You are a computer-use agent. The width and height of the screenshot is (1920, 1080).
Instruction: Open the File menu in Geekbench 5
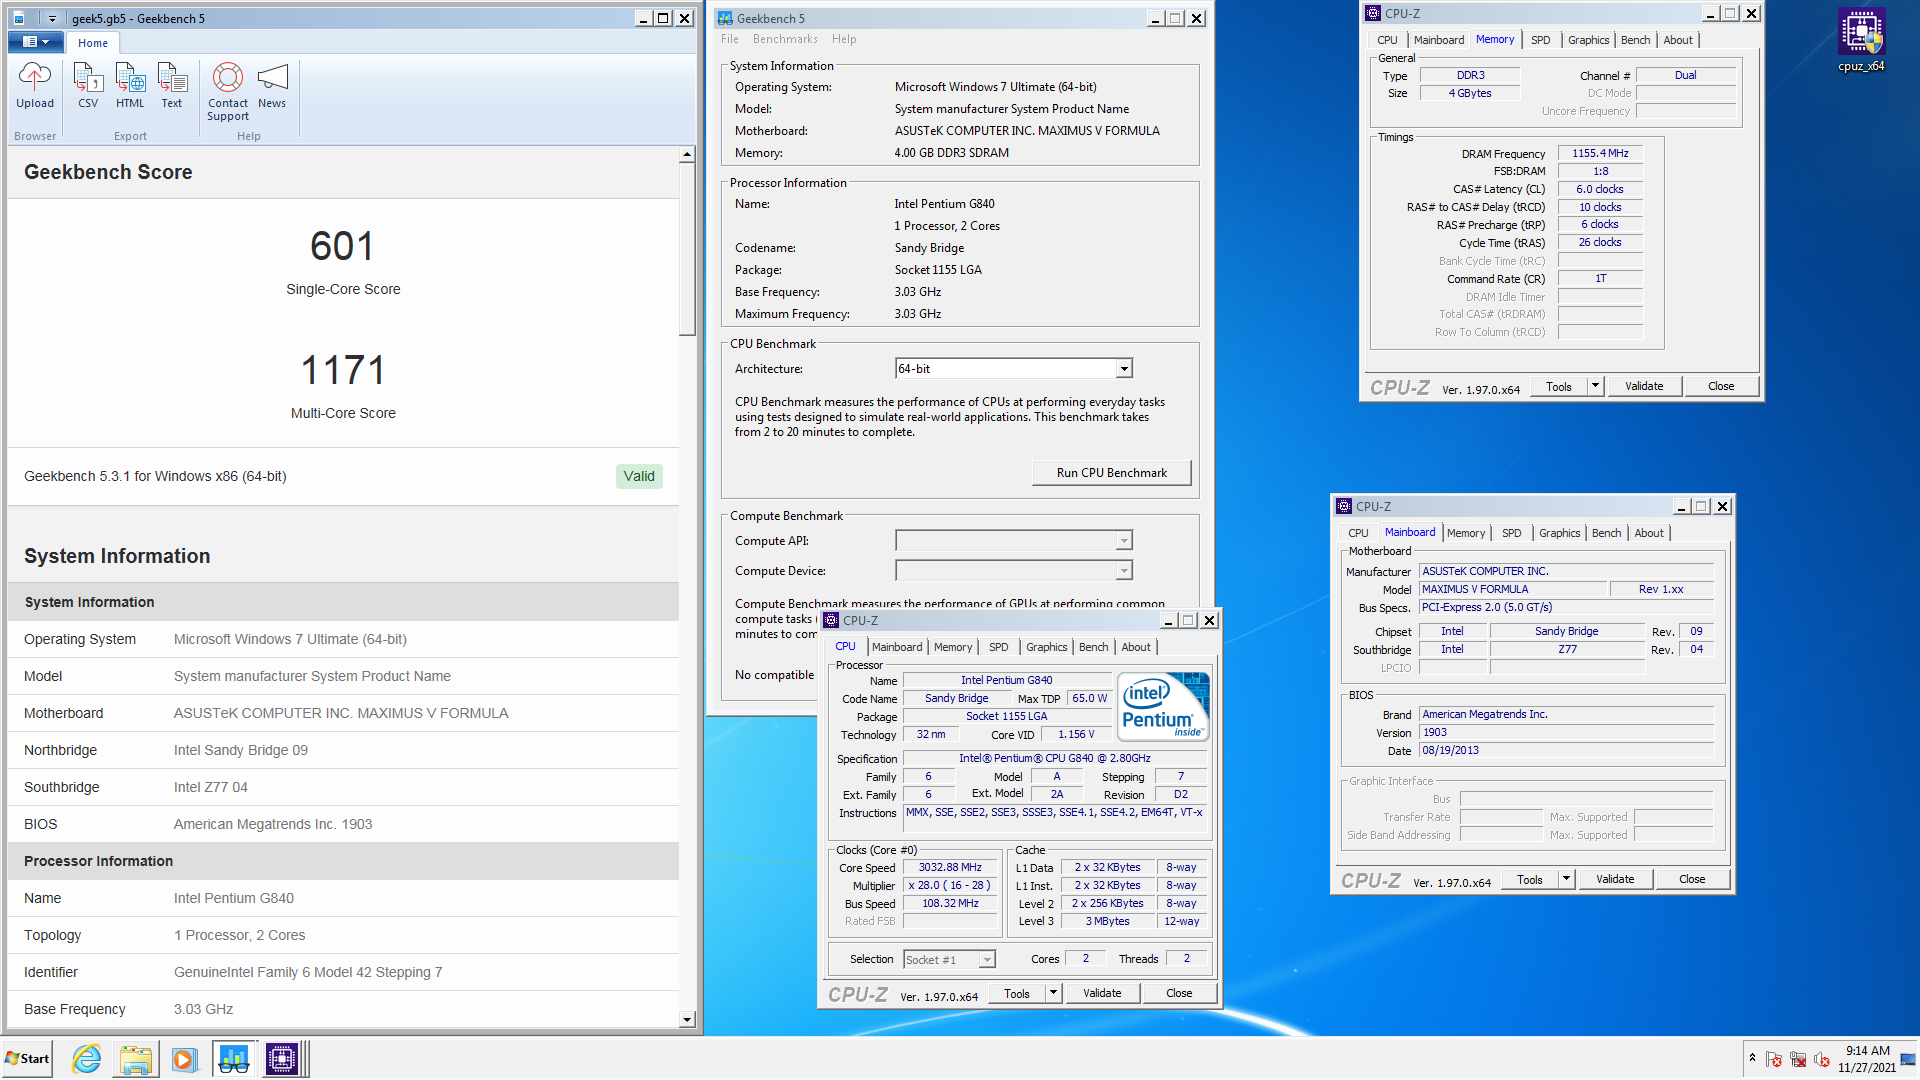click(x=730, y=39)
